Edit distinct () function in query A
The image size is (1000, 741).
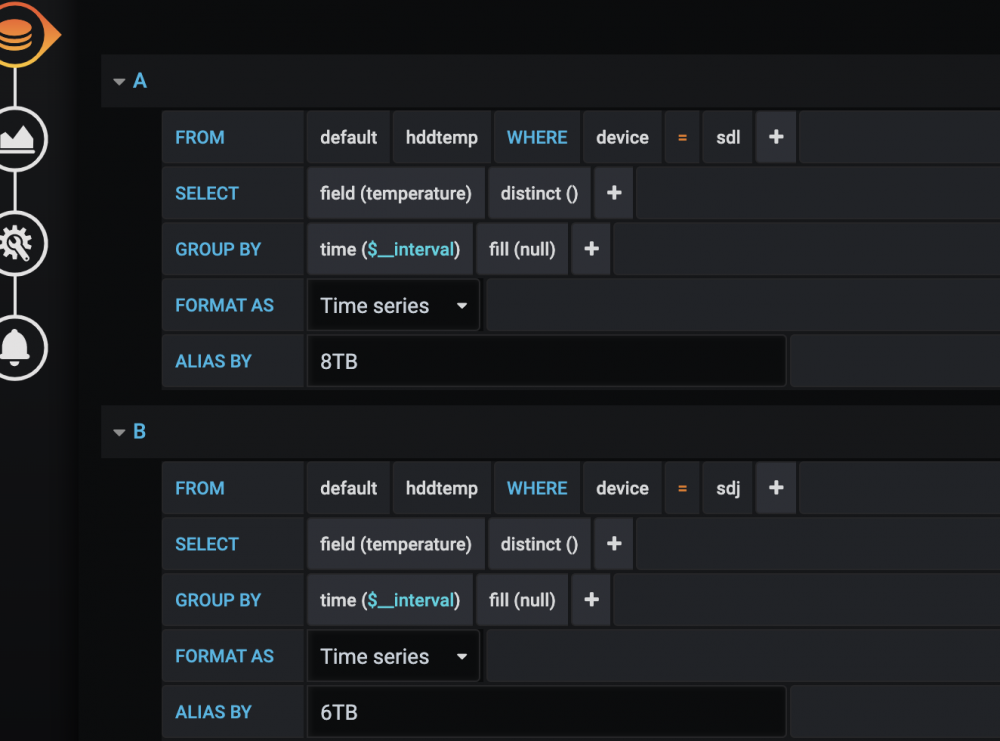[539, 193]
